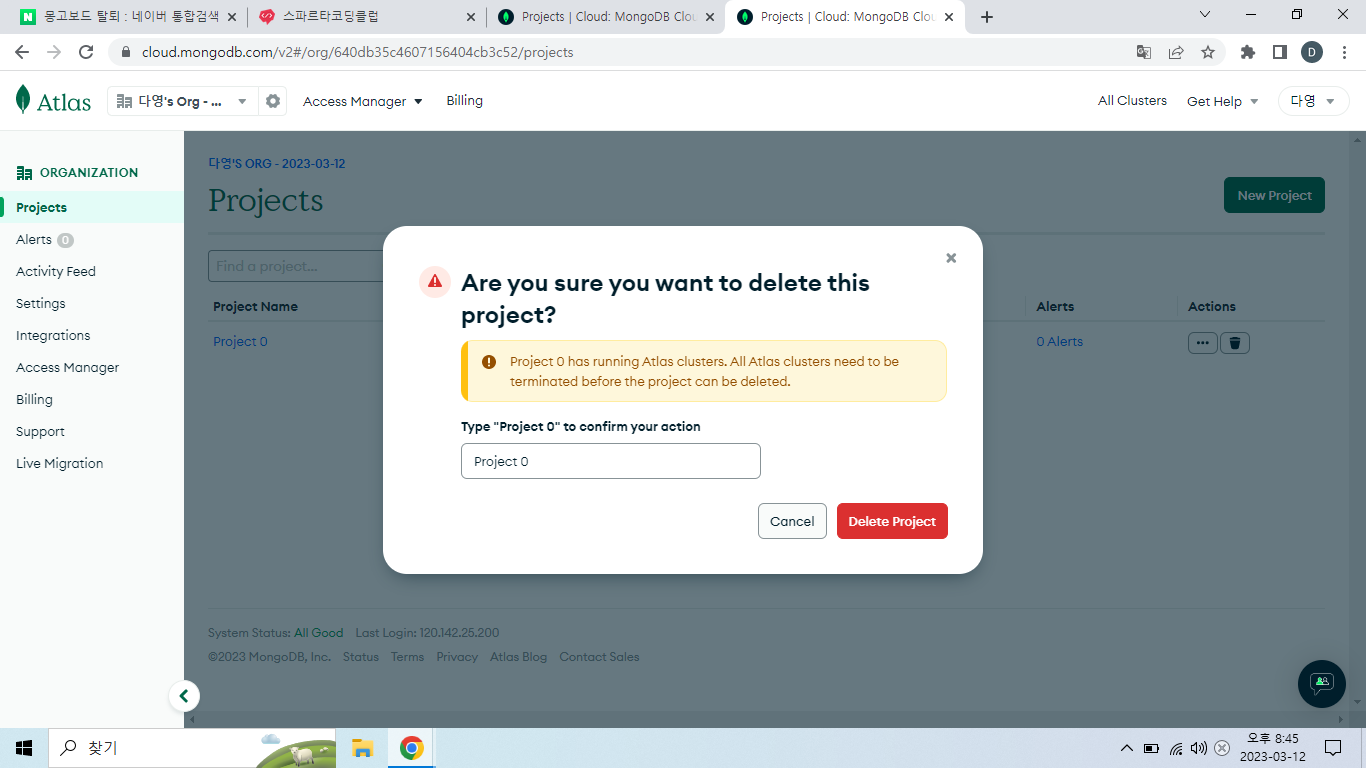
Task: Open the Chrome three-dot menu
Action: coord(1344,52)
